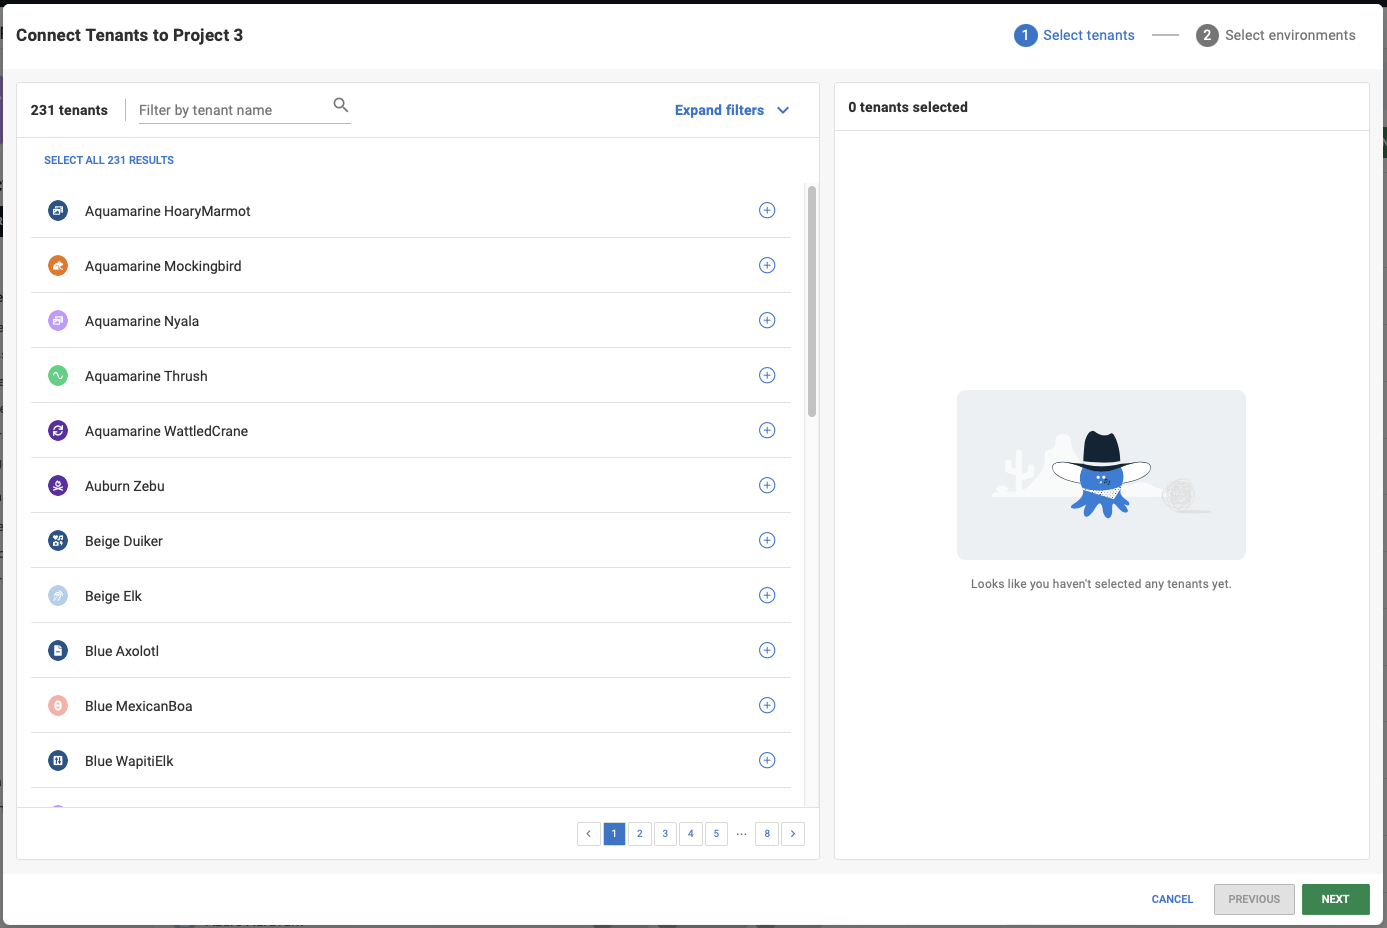Click inside the Filter by tenant name field
1387x928 pixels.
[x=225, y=110]
